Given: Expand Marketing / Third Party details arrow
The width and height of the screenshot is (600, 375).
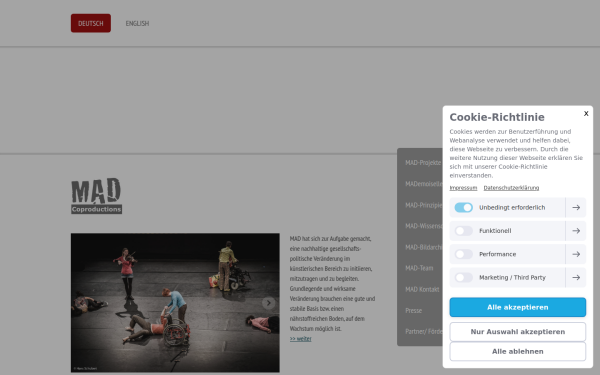Looking at the screenshot, I should pos(576,277).
